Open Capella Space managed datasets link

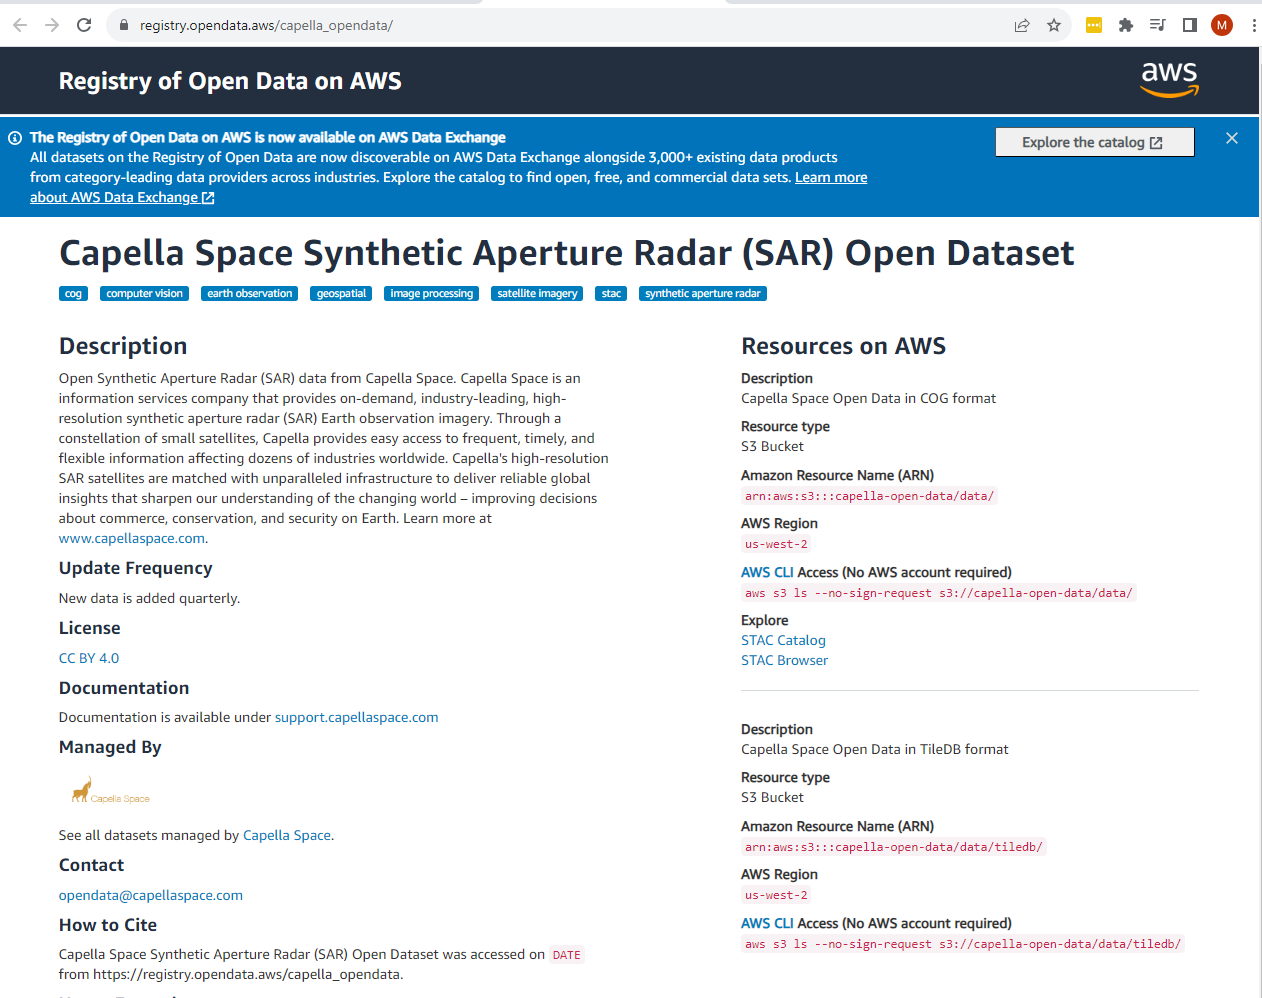click(287, 835)
